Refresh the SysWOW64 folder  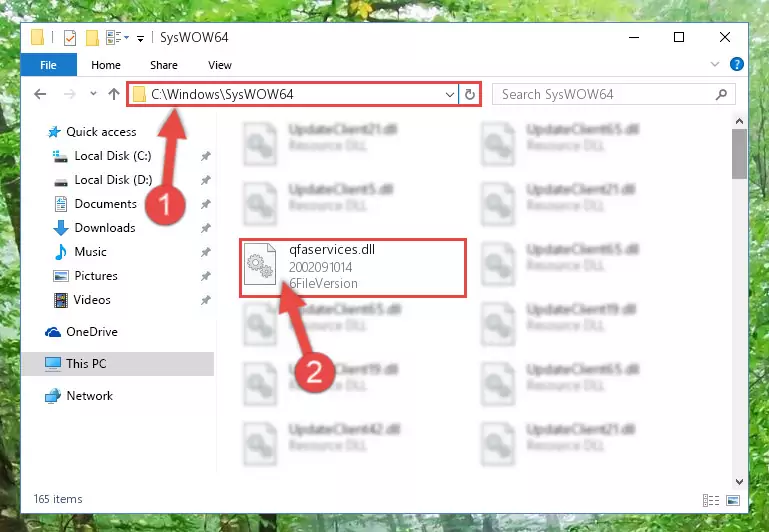(x=470, y=94)
